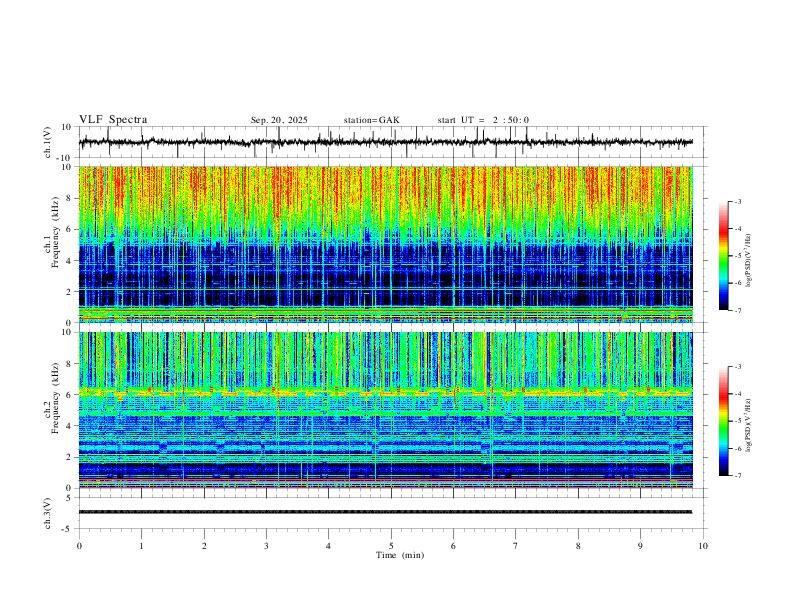The width and height of the screenshot is (792, 612).
Task: Click the "8" kHz tick on ch.1 spectrogram axis
Action: (x=71, y=198)
